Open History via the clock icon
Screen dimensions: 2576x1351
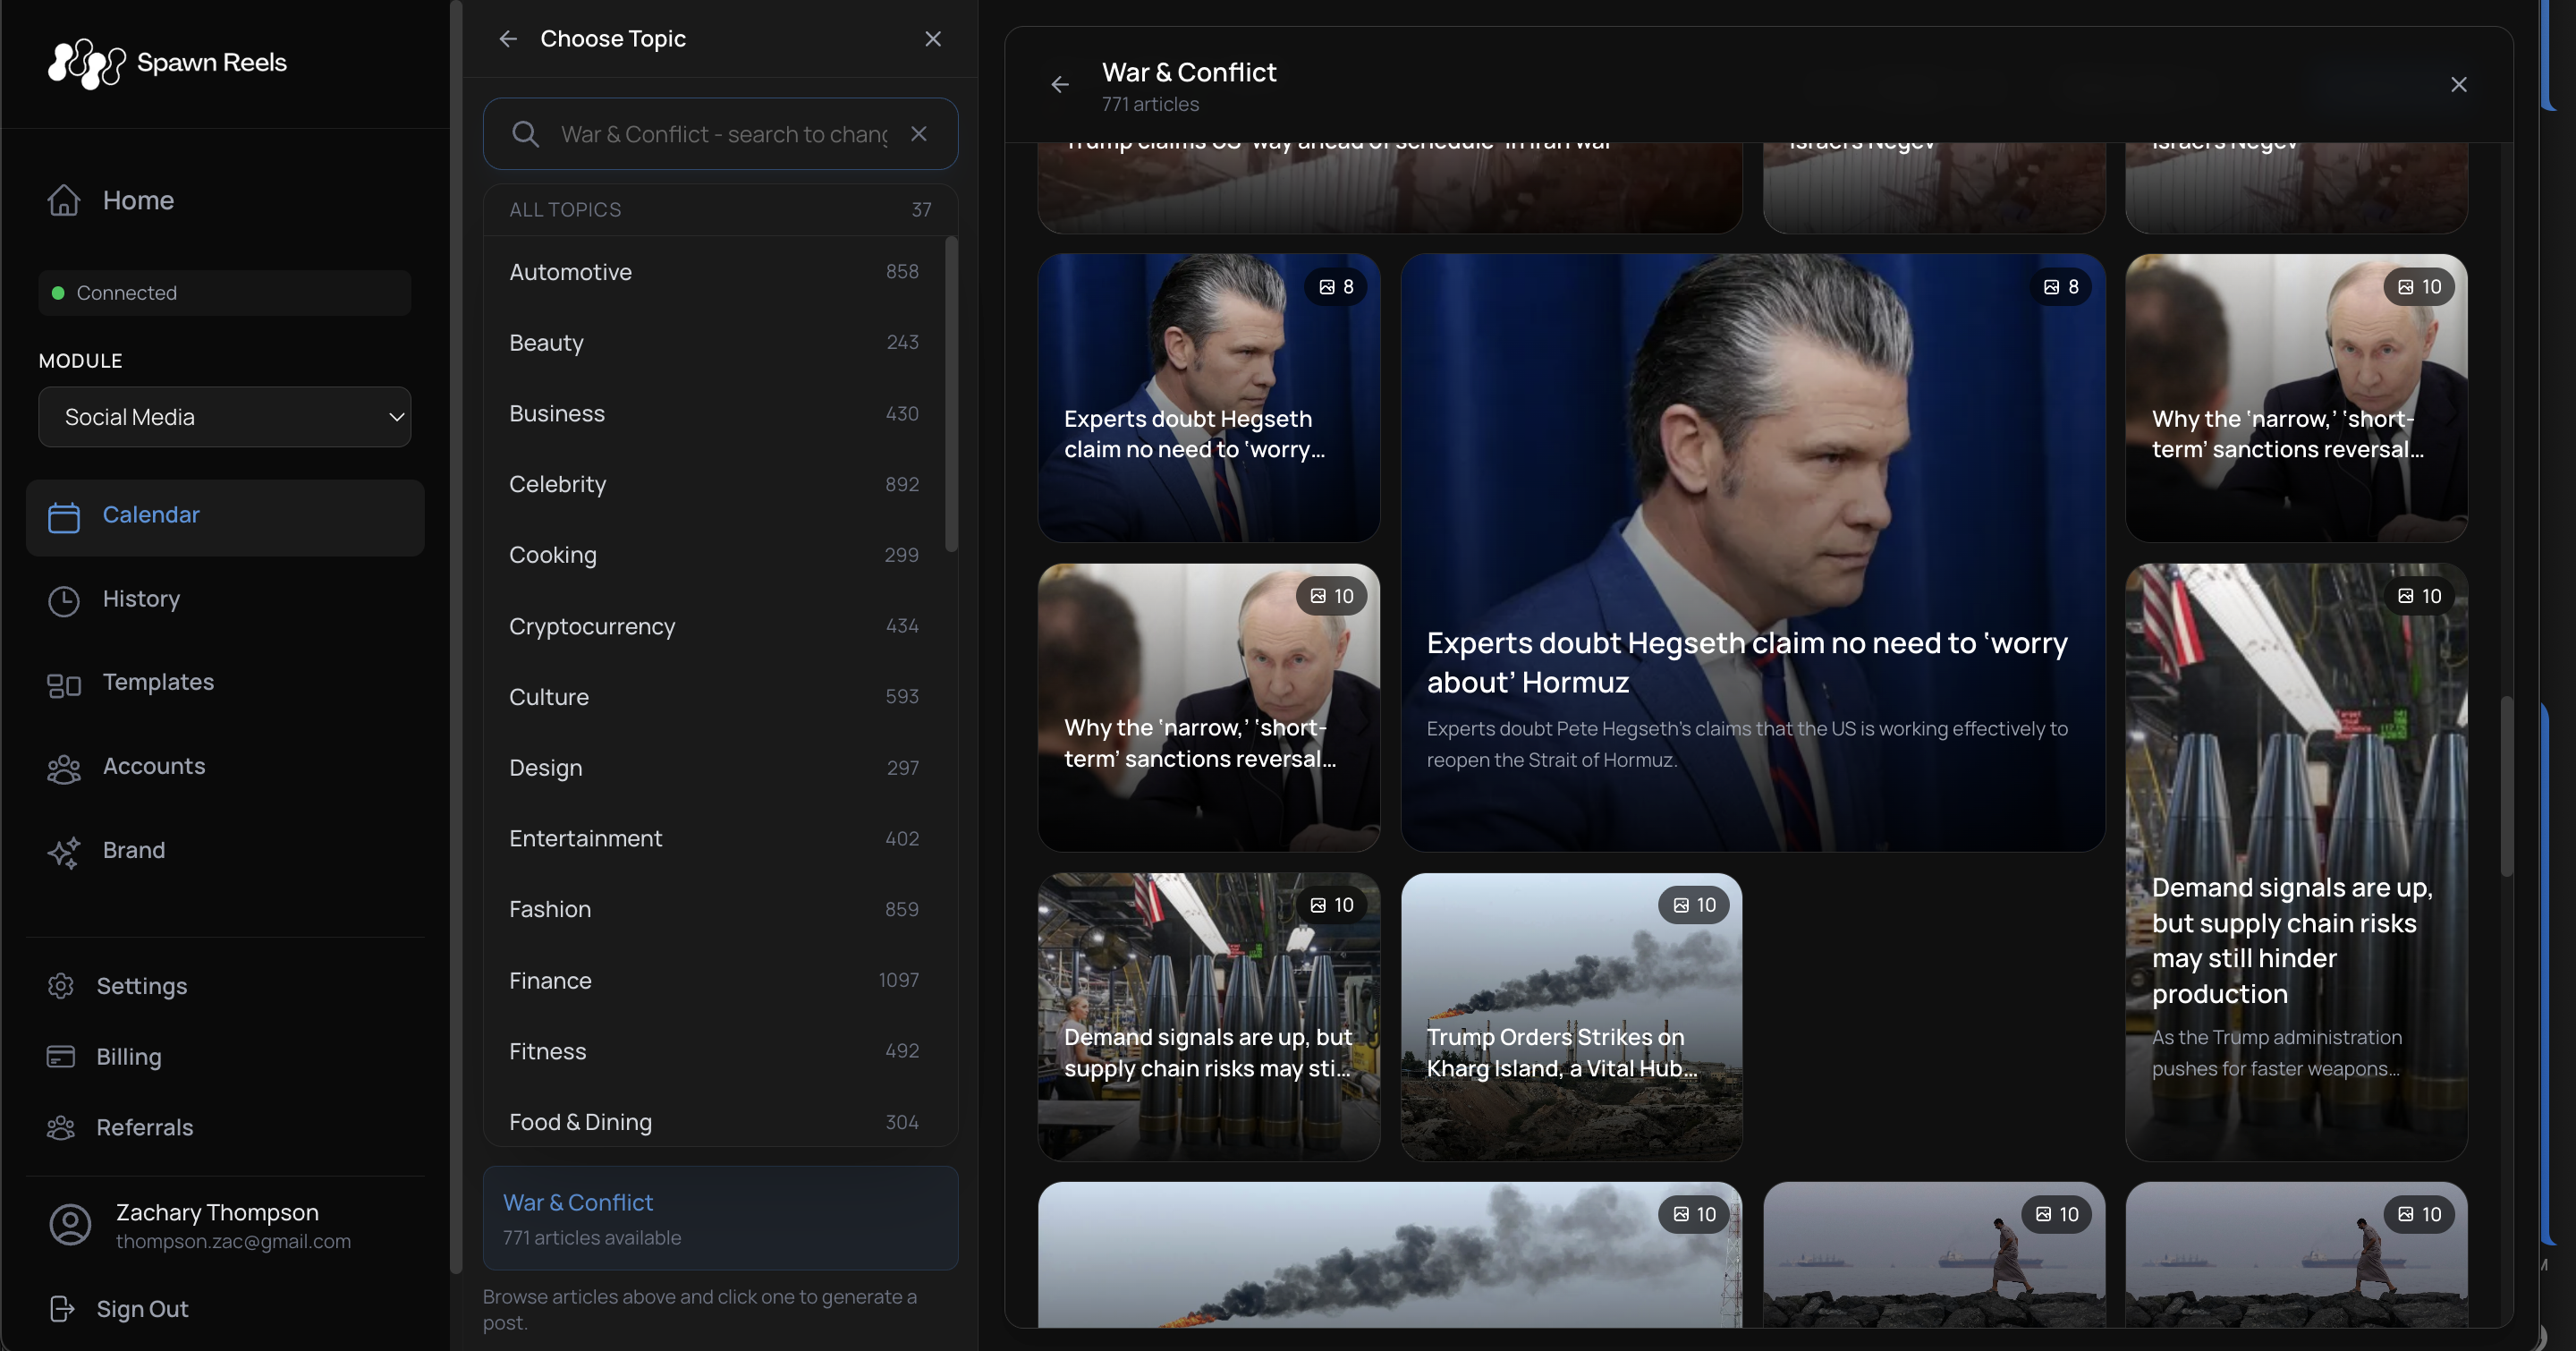pos(63,600)
